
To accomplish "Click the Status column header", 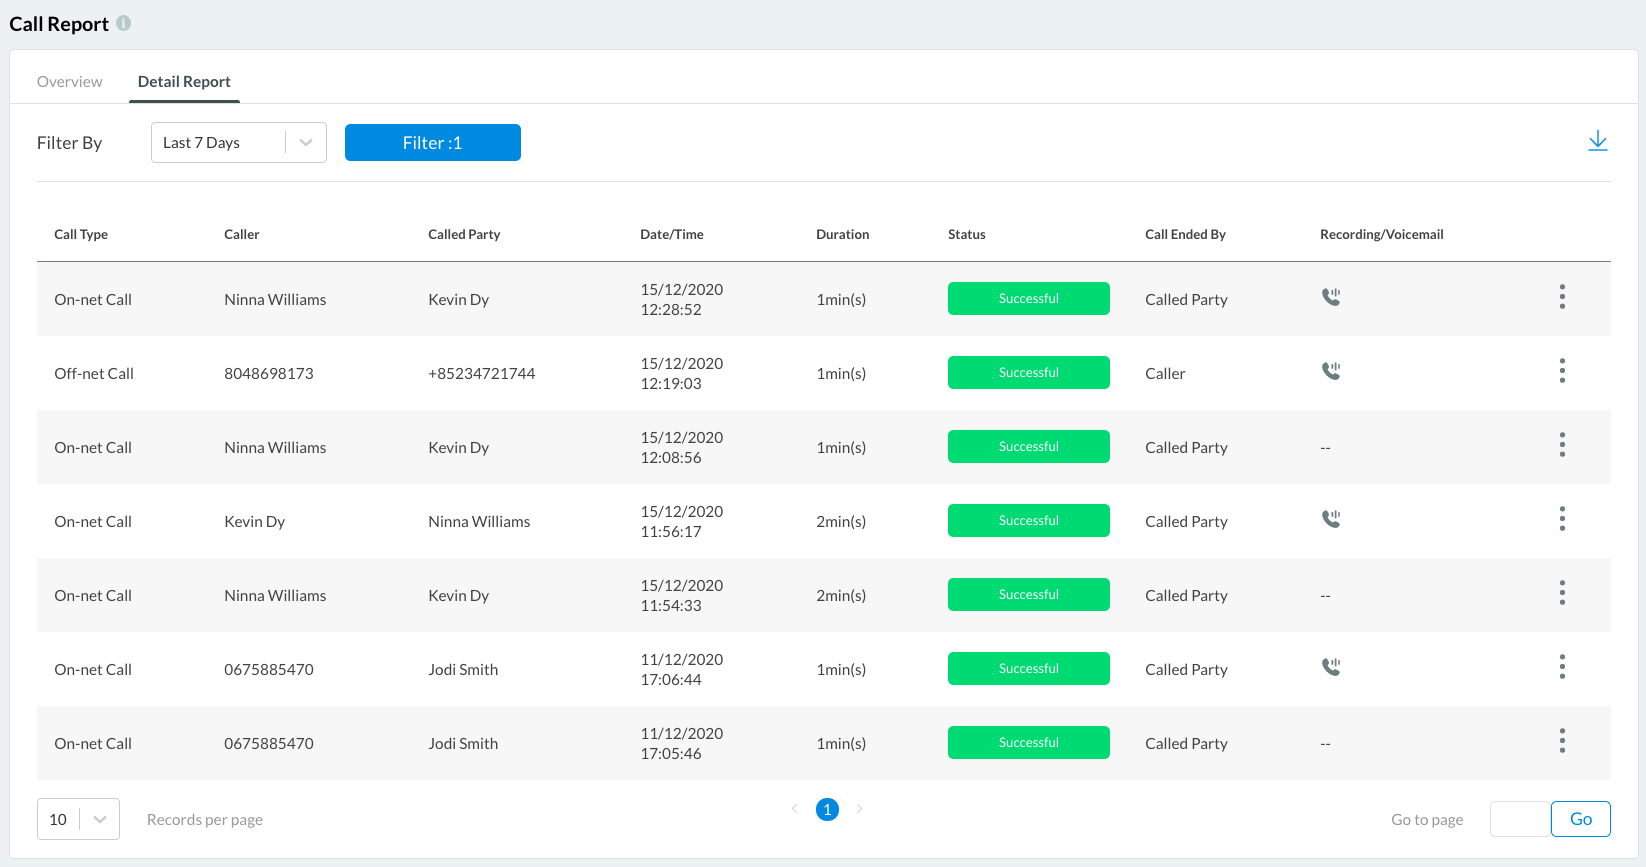I will click(x=967, y=234).
